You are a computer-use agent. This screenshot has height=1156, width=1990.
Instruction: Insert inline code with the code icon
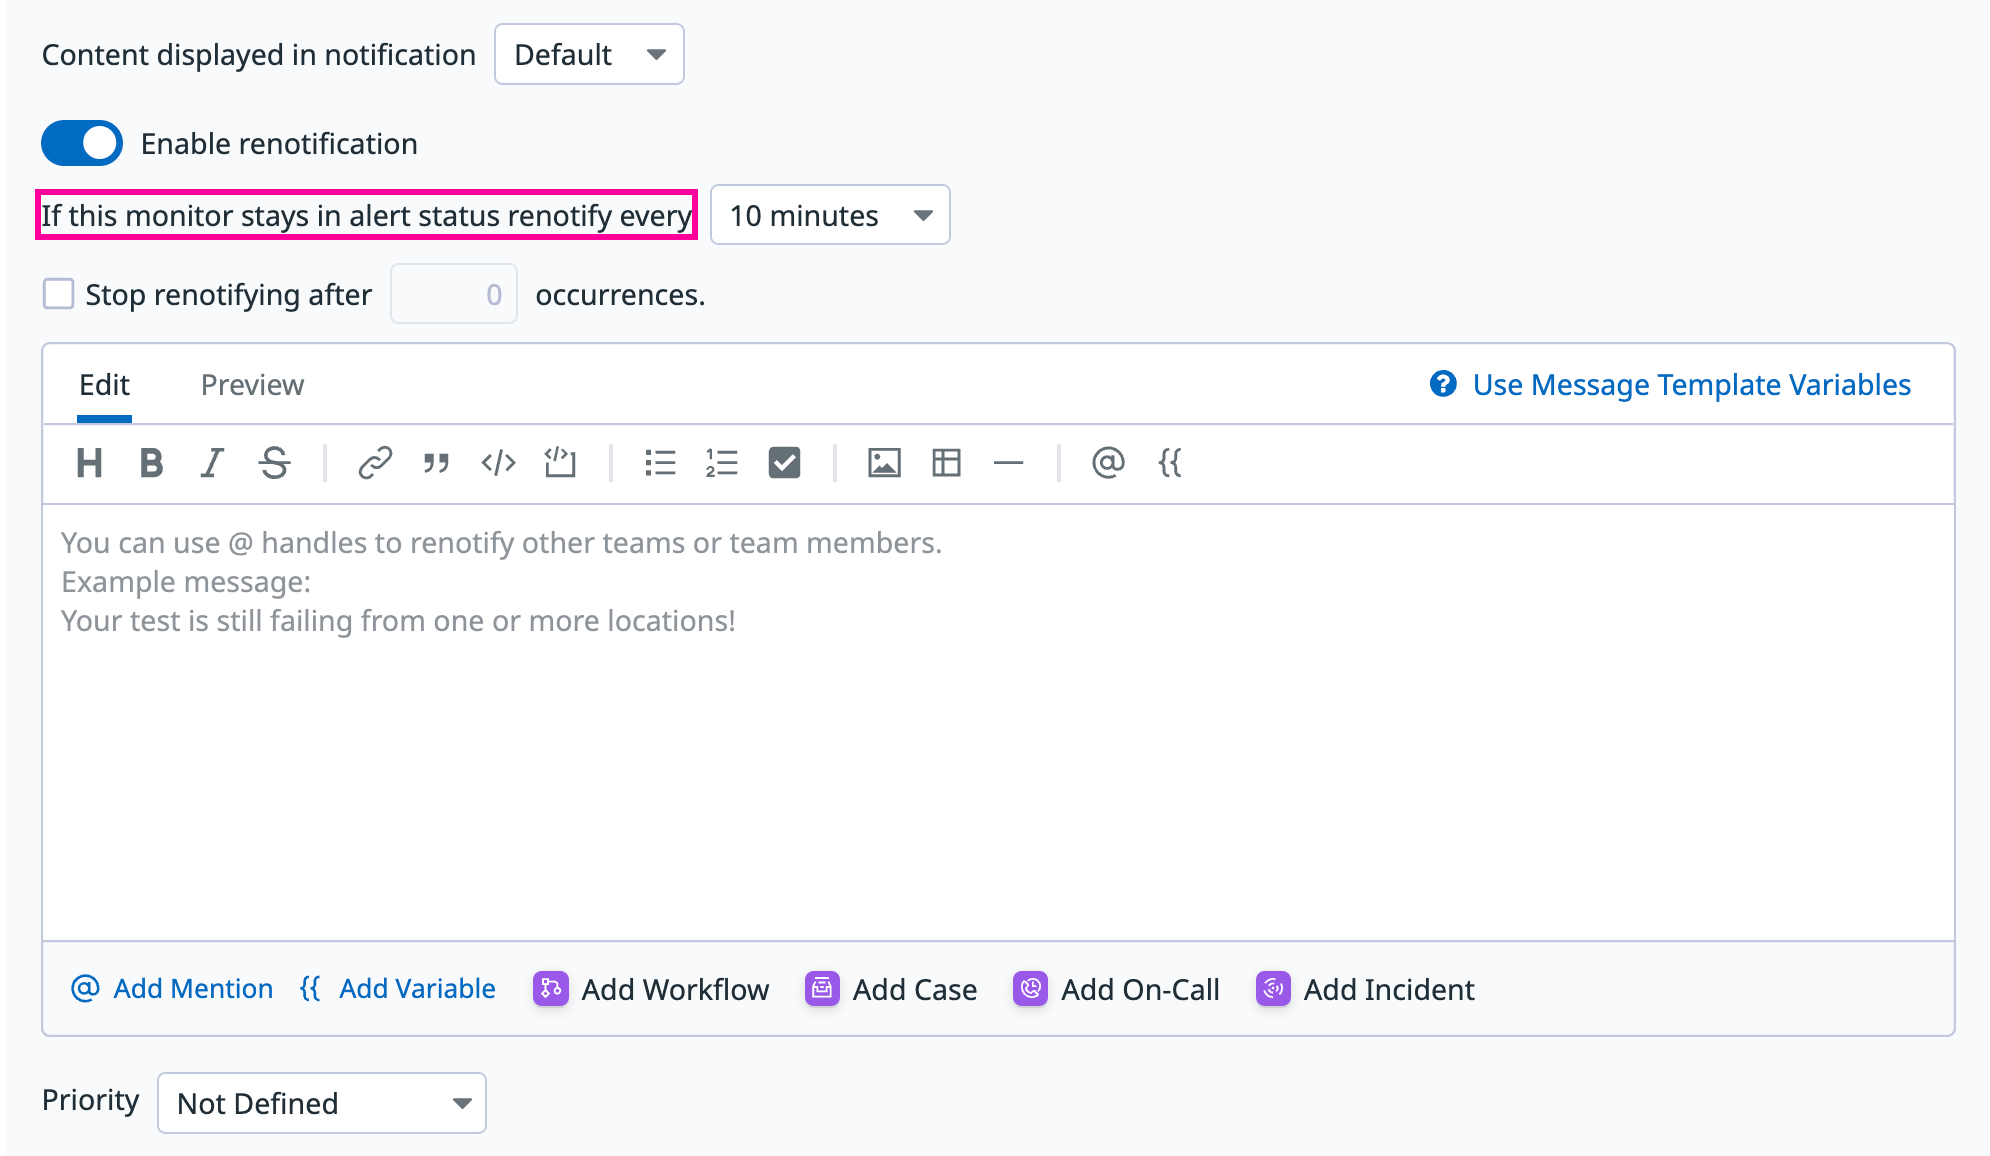(498, 463)
